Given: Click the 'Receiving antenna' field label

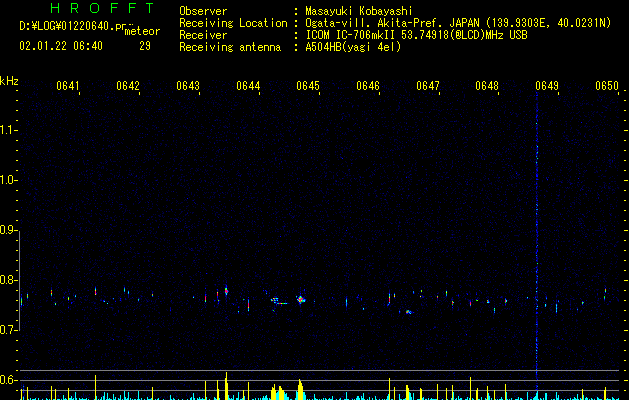Looking at the screenshot, I should click(230, 47).
